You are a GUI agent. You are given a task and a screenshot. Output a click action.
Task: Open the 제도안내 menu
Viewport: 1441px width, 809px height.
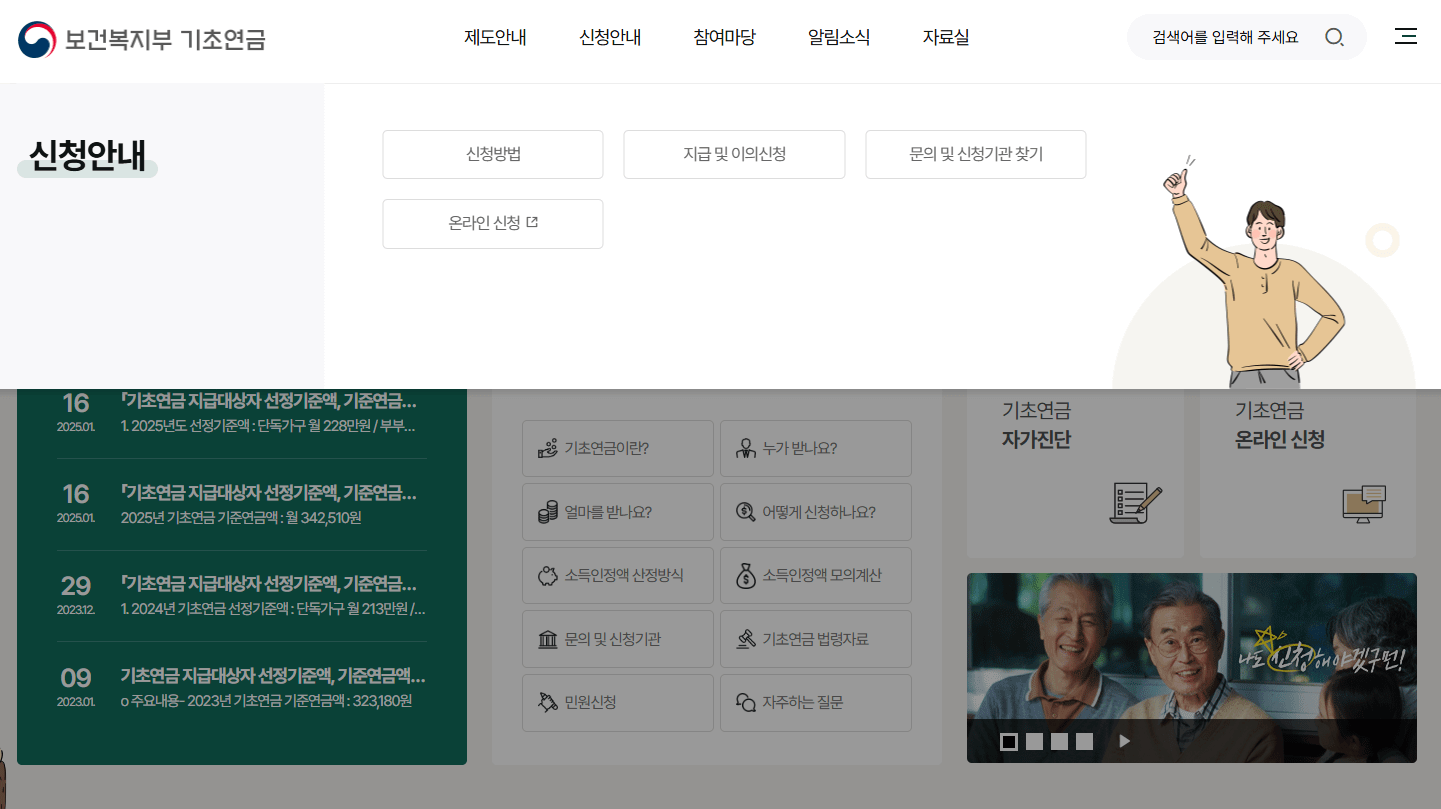coord(495,37)
